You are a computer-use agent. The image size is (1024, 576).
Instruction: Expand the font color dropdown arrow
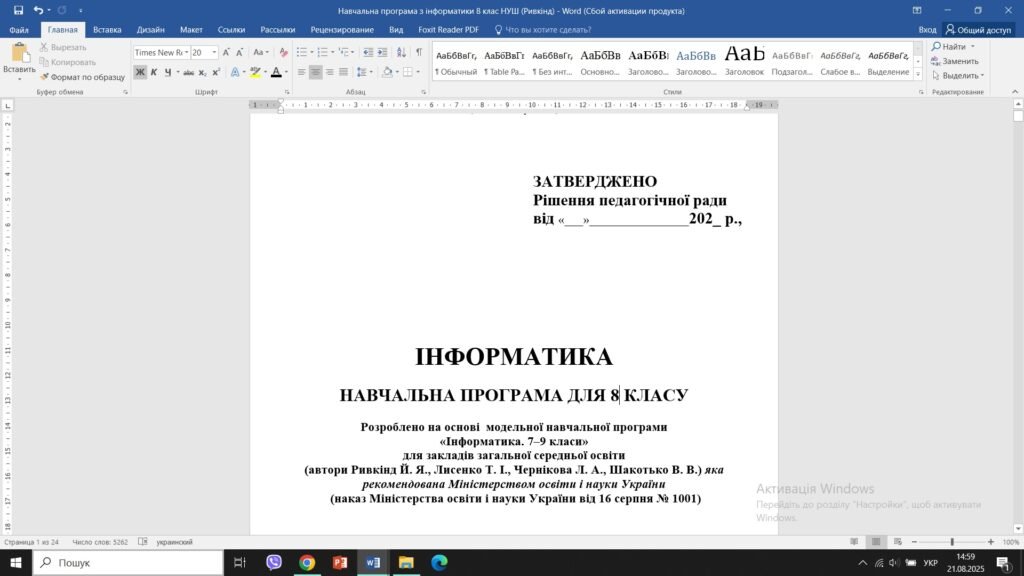click(x=288, y=71)
